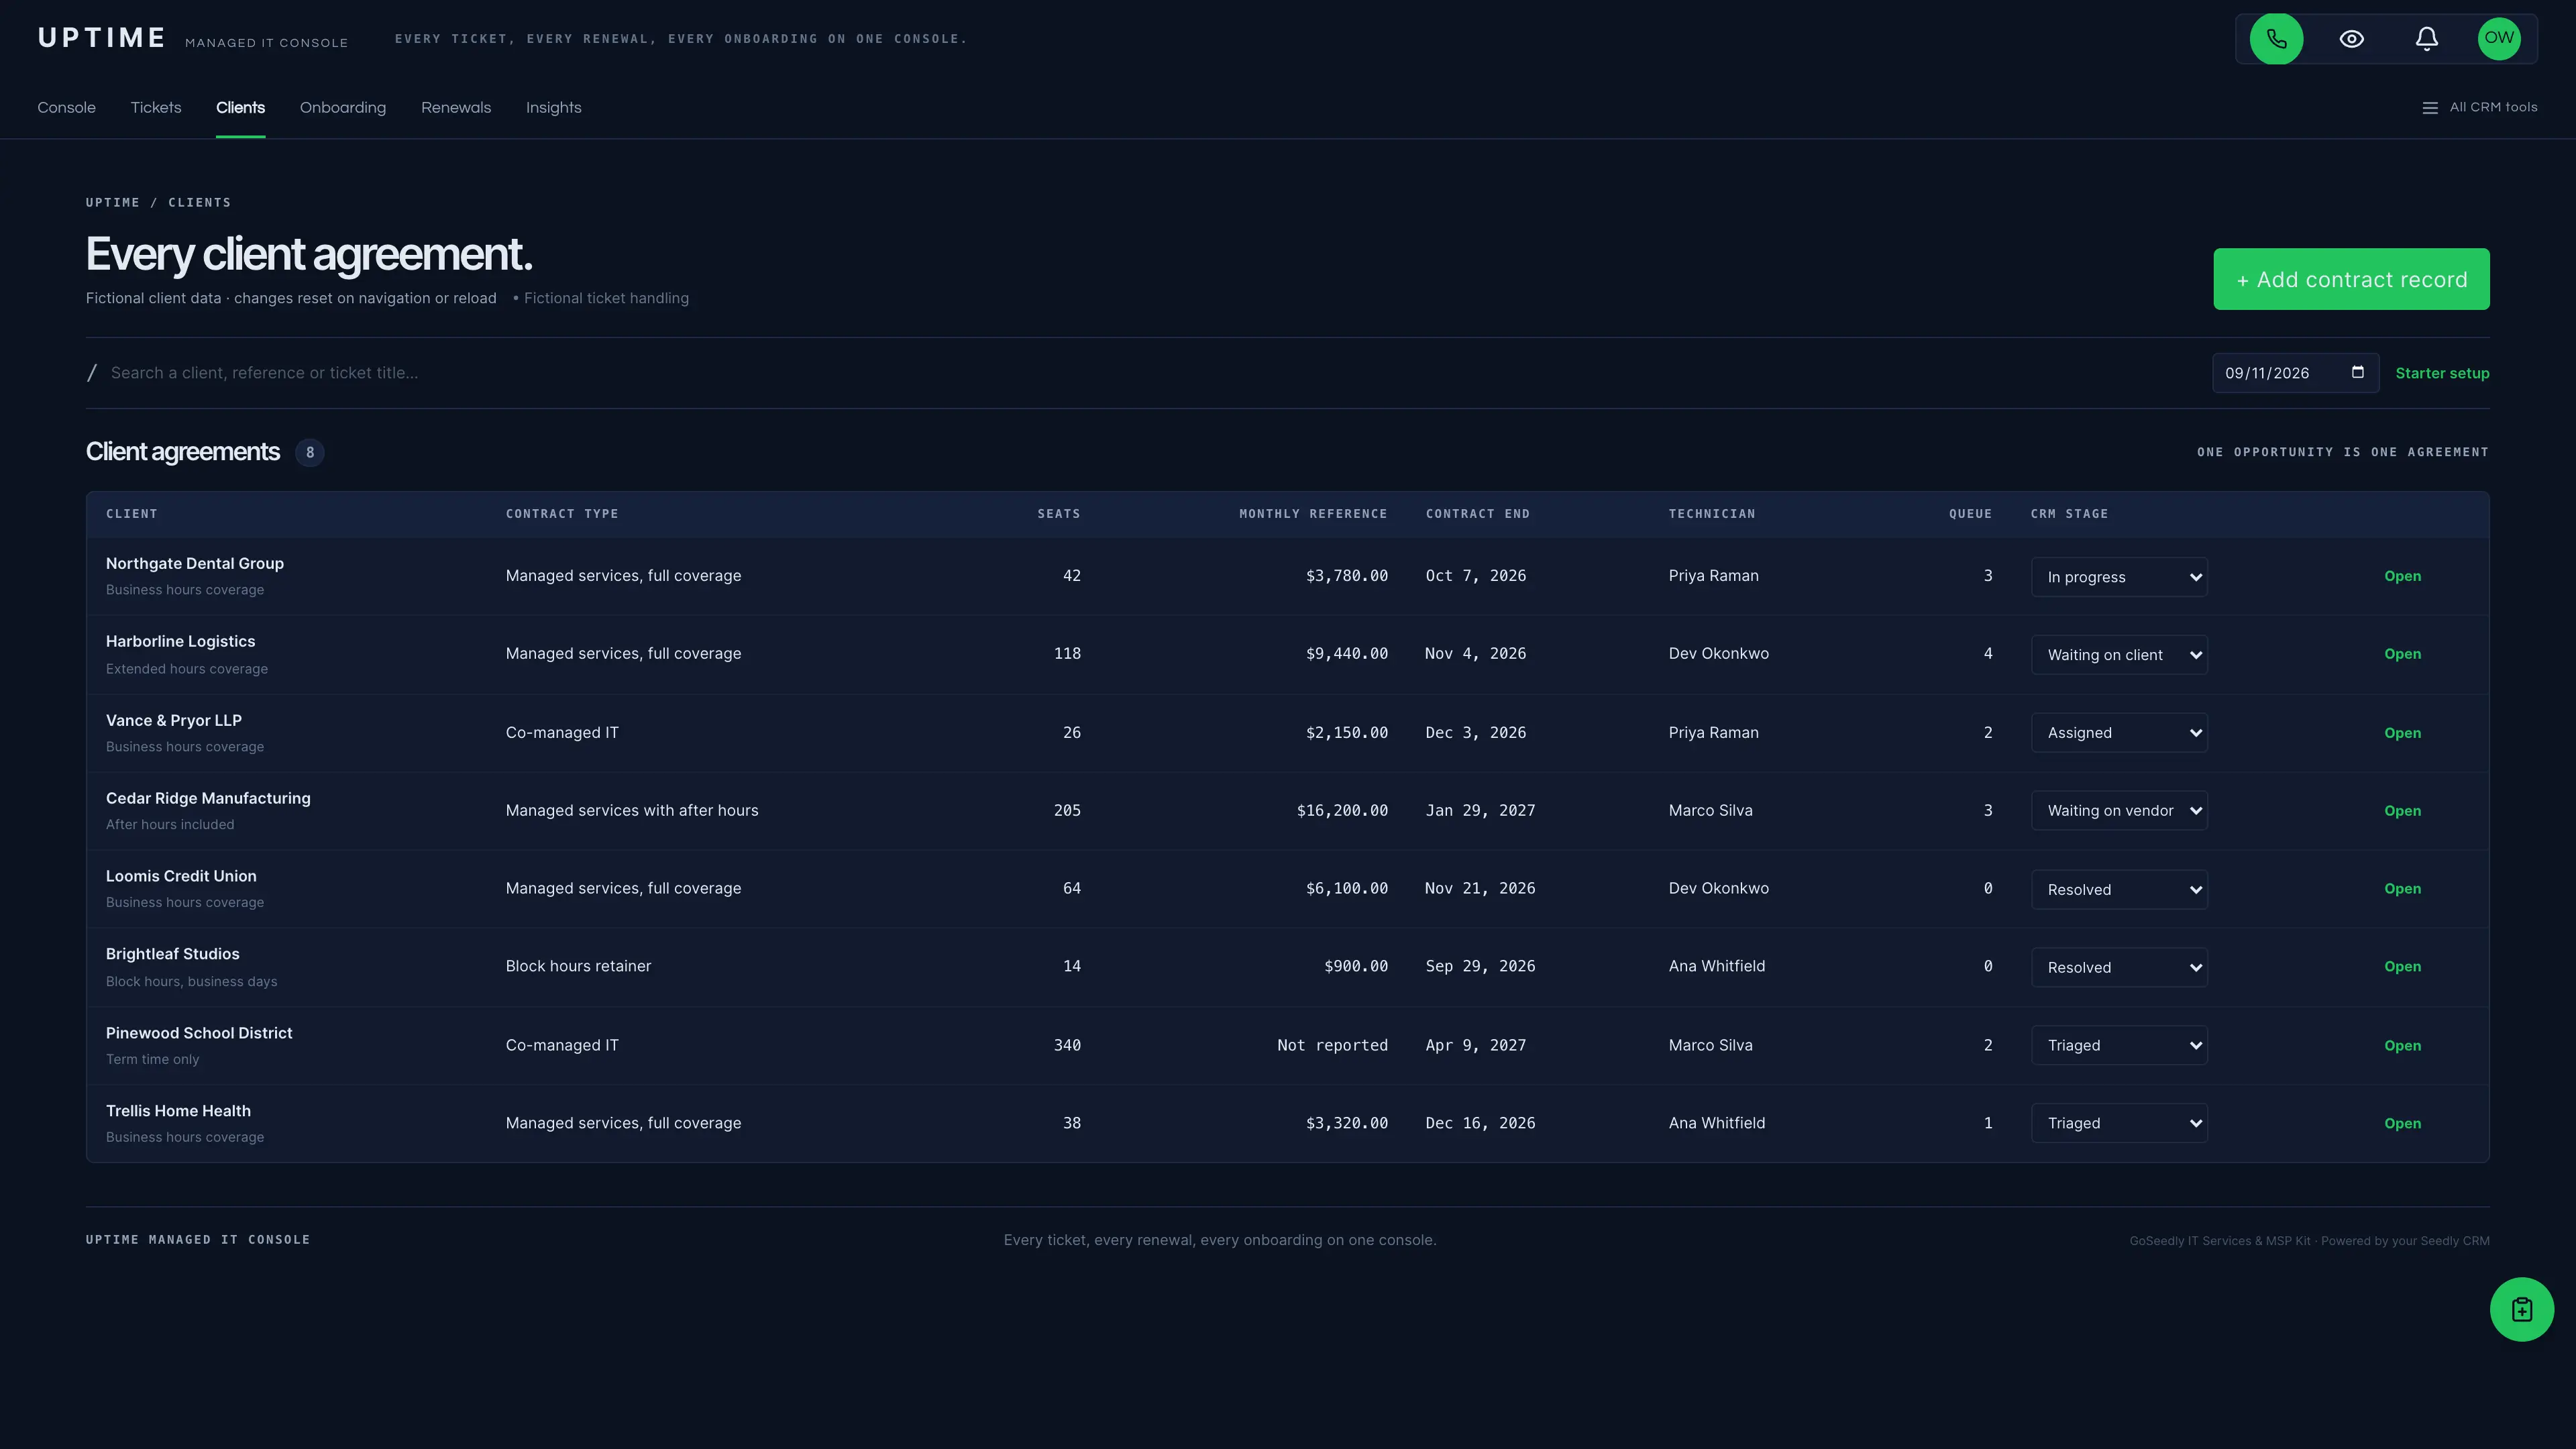Open the Northgate Dental Group agreement
This screenshot has height=1449, width=2576.
point(2402,576)
